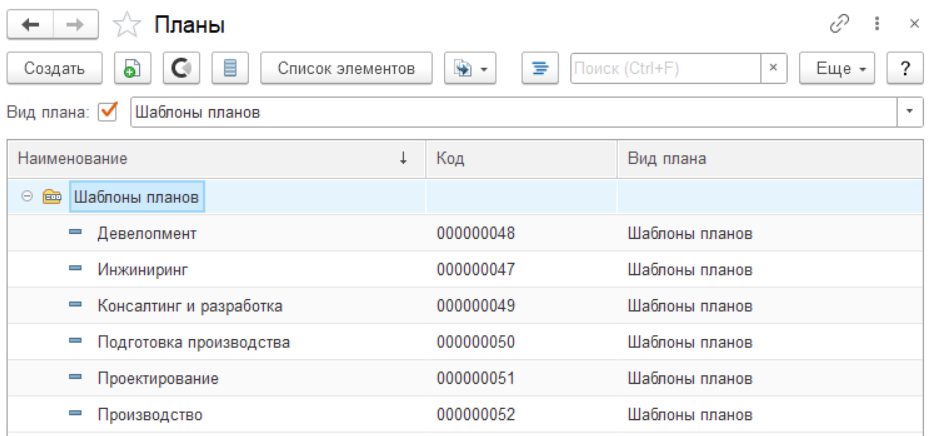
Task: Collapse the Шаблоны планов folder
Action: [x=27, y=197]
